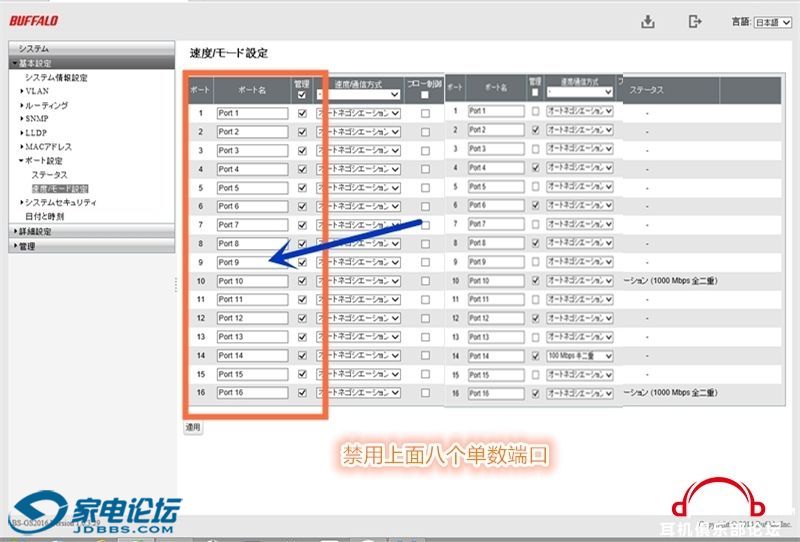The image size is (800, 542).
Task: Click the Port 12 name field
Action: [252, 318]
